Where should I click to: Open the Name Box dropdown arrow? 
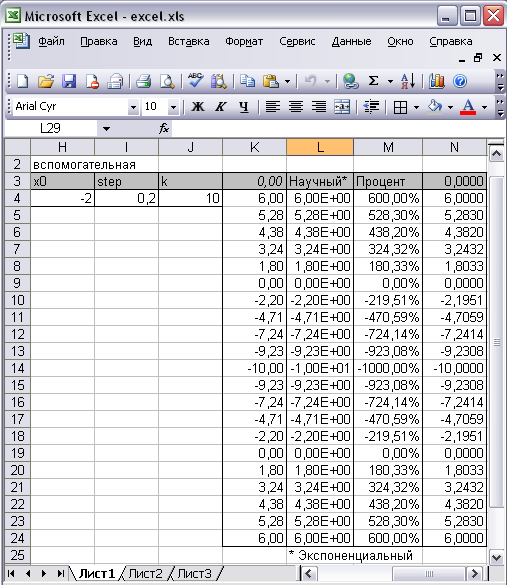click(x=106, y=129)
